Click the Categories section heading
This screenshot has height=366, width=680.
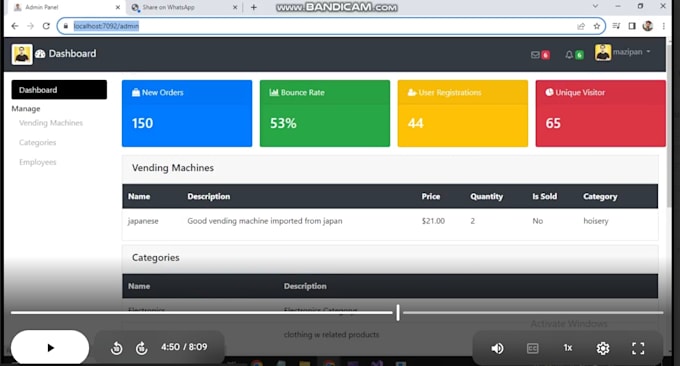tap(156, 258)
